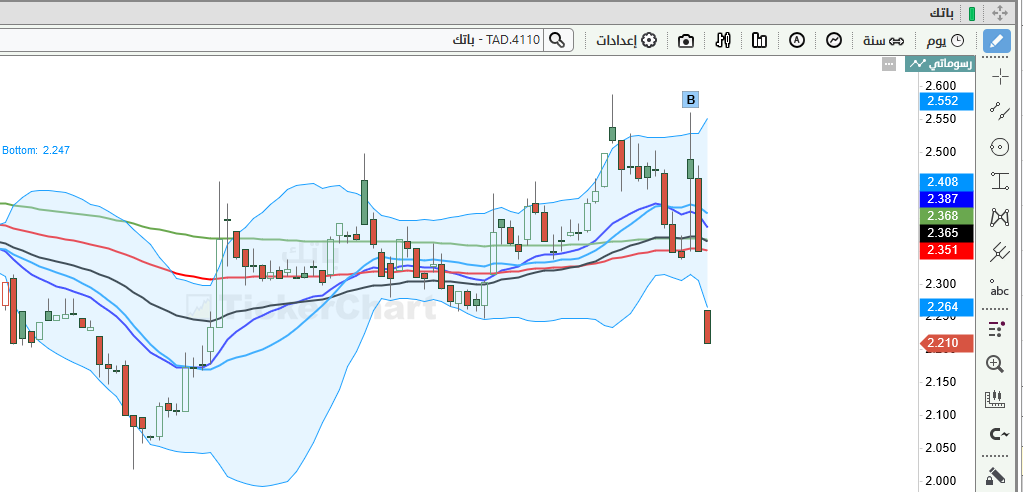Open the يوم interval dropdown
Image resolution: width=1023 pixels, height=492 pixels.
coord(945,41)
